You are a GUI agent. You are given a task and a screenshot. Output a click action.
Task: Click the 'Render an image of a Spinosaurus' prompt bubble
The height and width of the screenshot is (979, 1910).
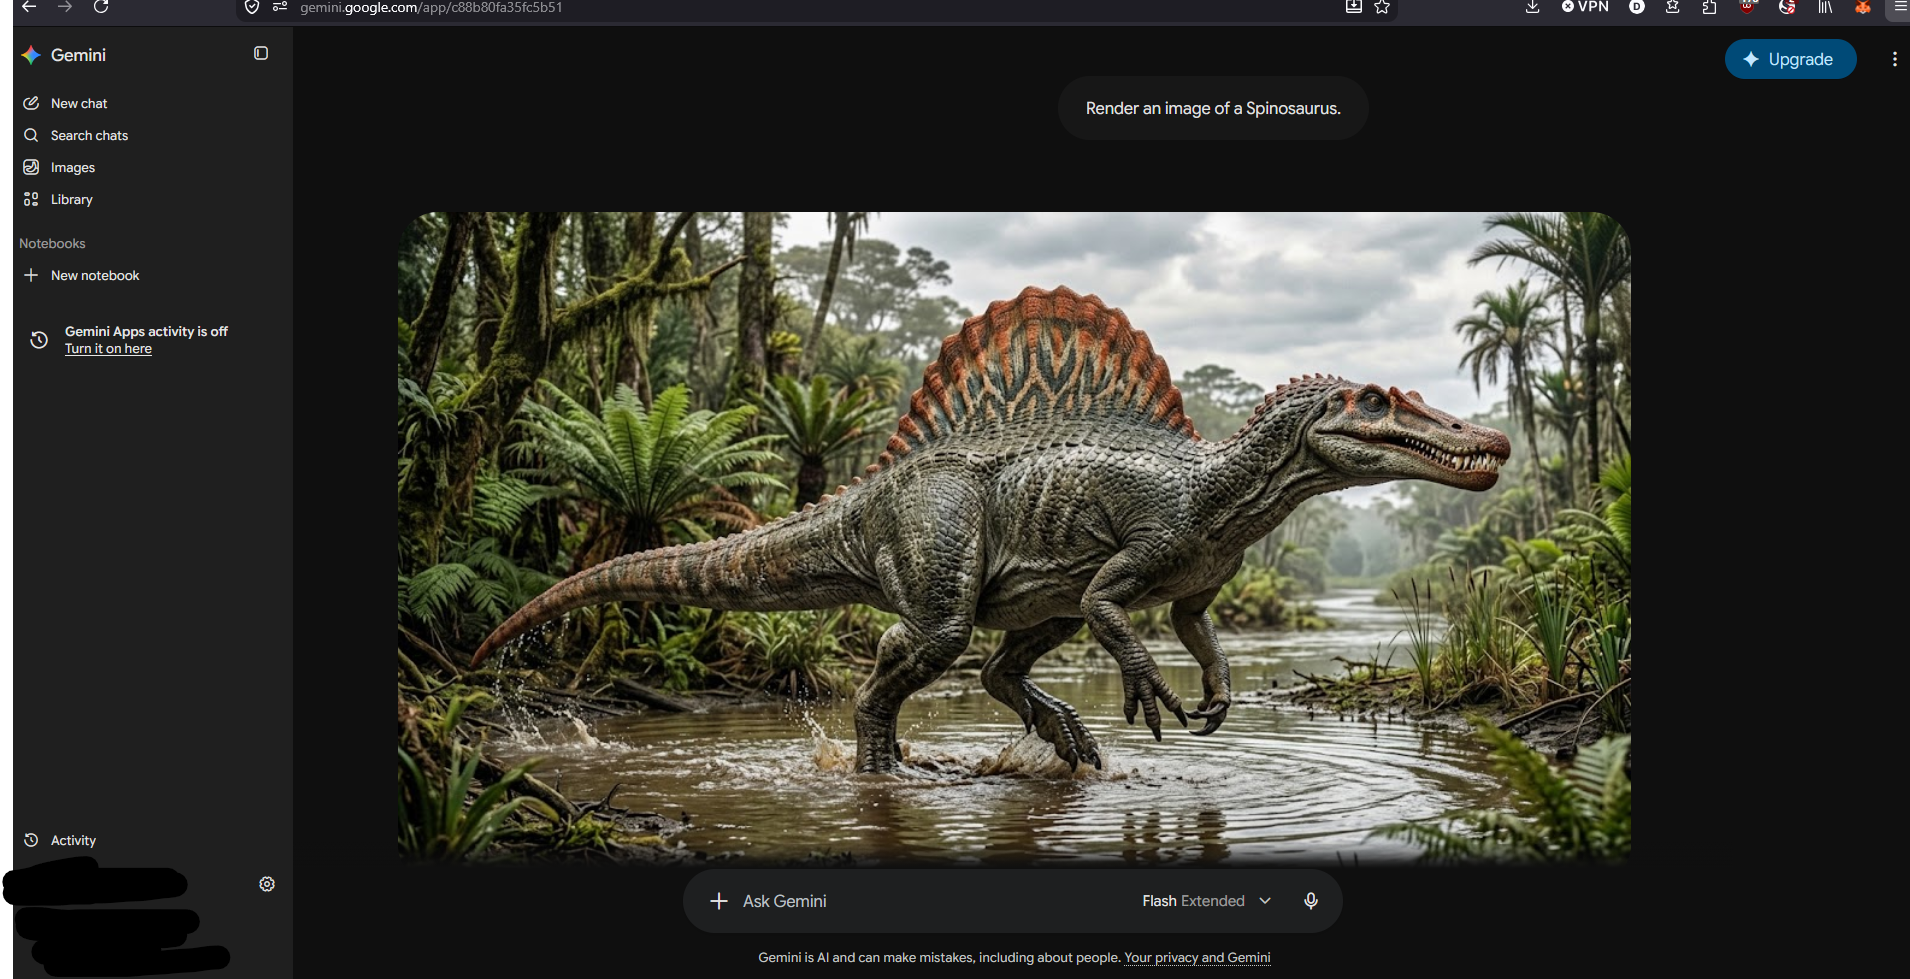tap(1213, 108)
